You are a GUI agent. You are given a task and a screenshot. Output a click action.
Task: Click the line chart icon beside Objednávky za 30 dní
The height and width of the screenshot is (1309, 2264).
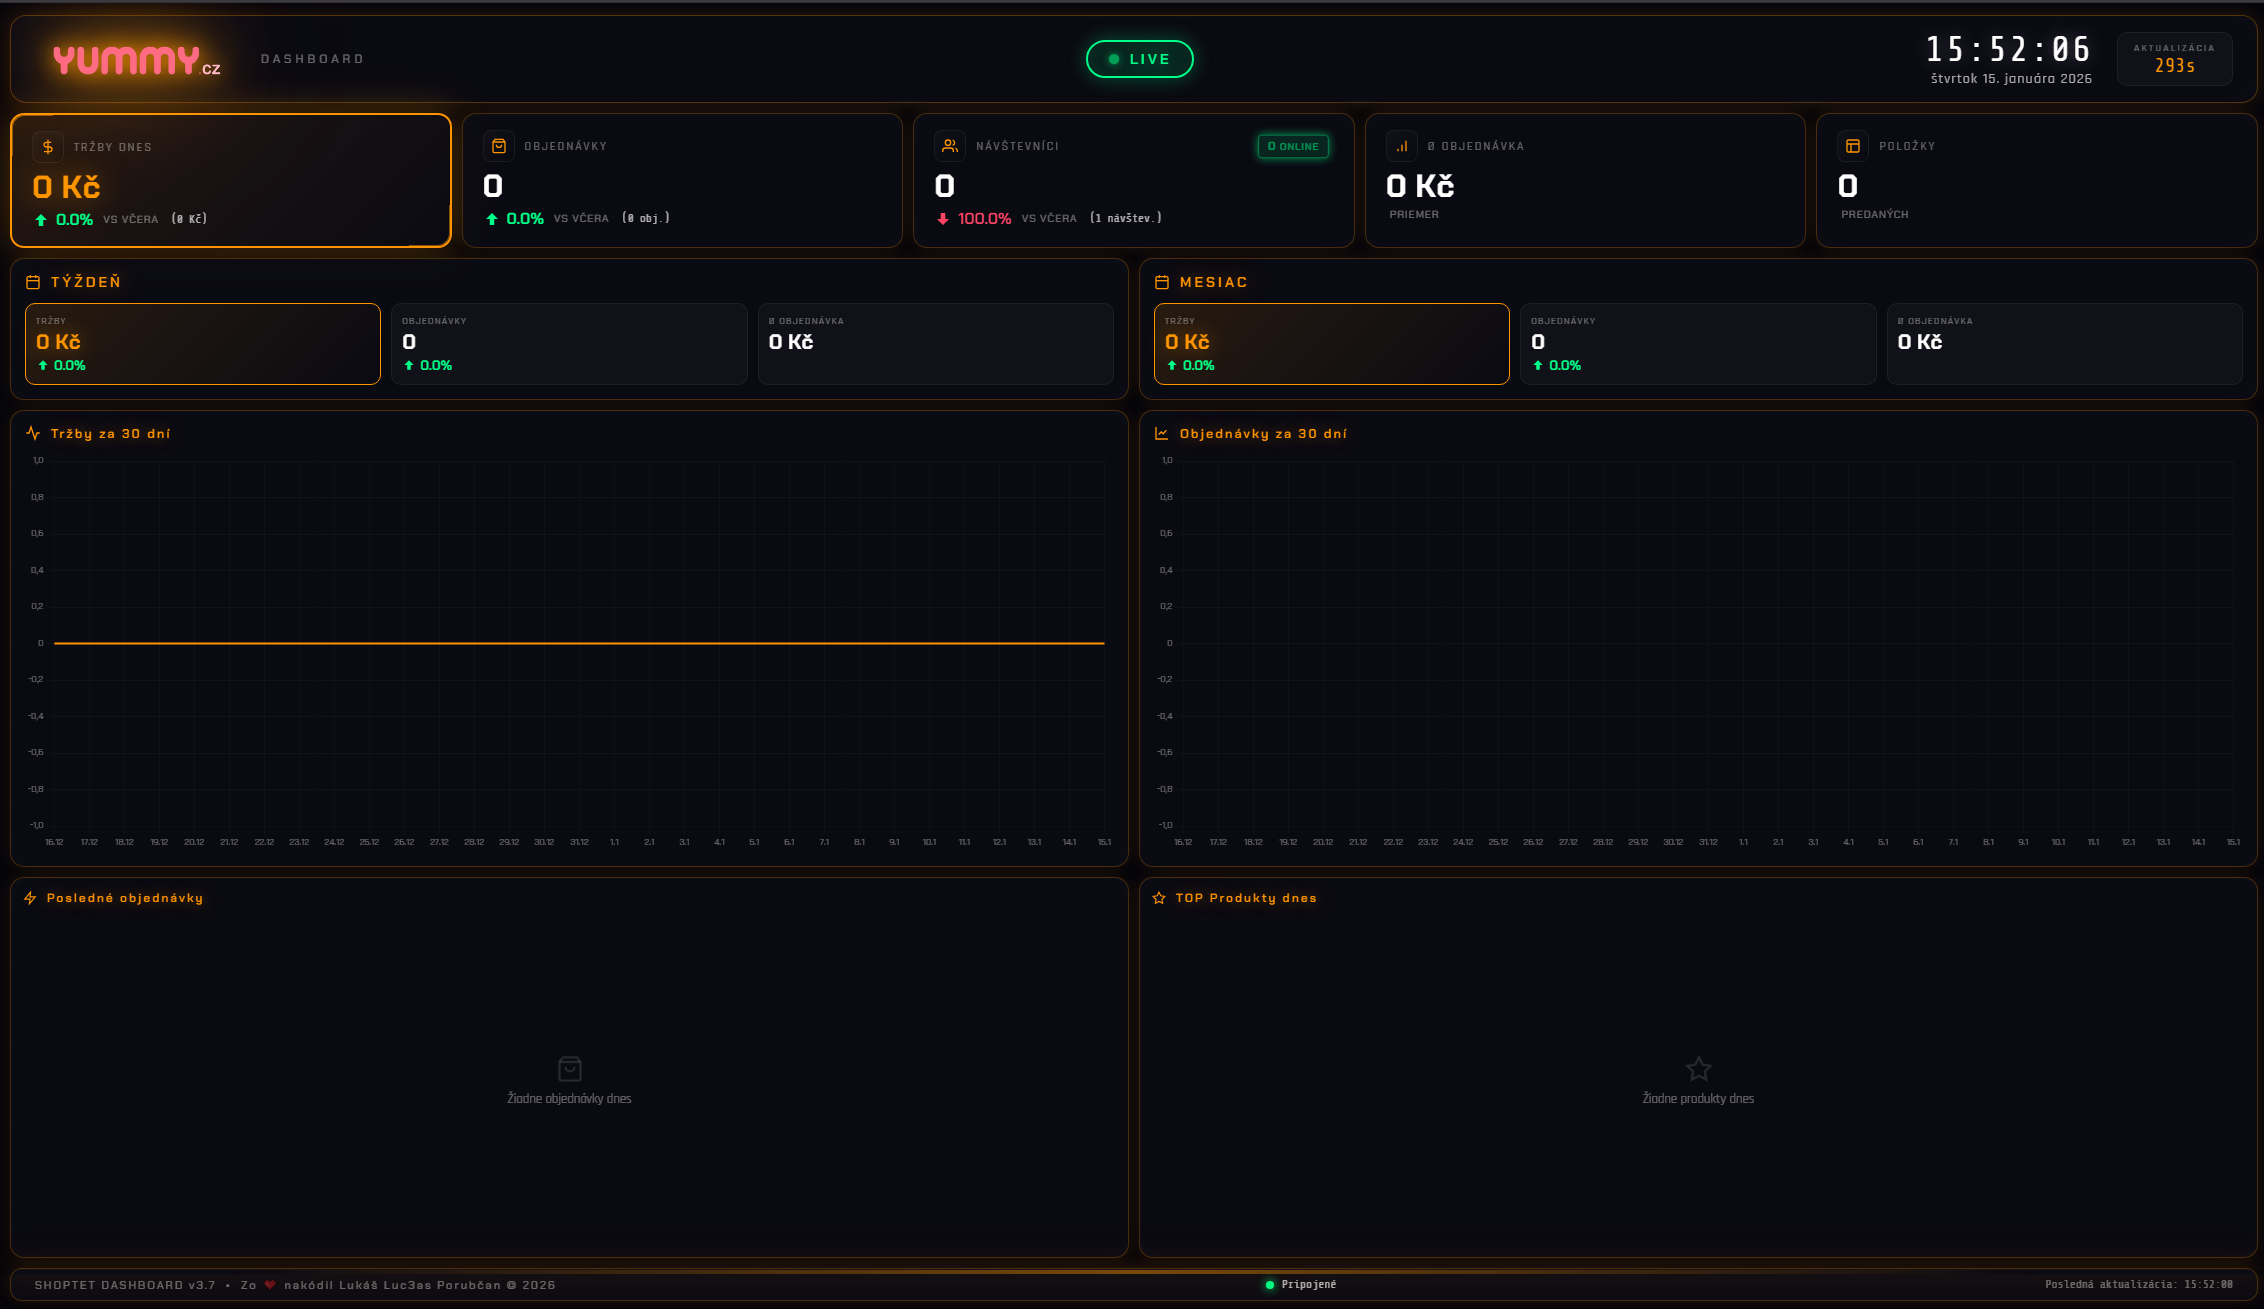[x=1160, y=432]
